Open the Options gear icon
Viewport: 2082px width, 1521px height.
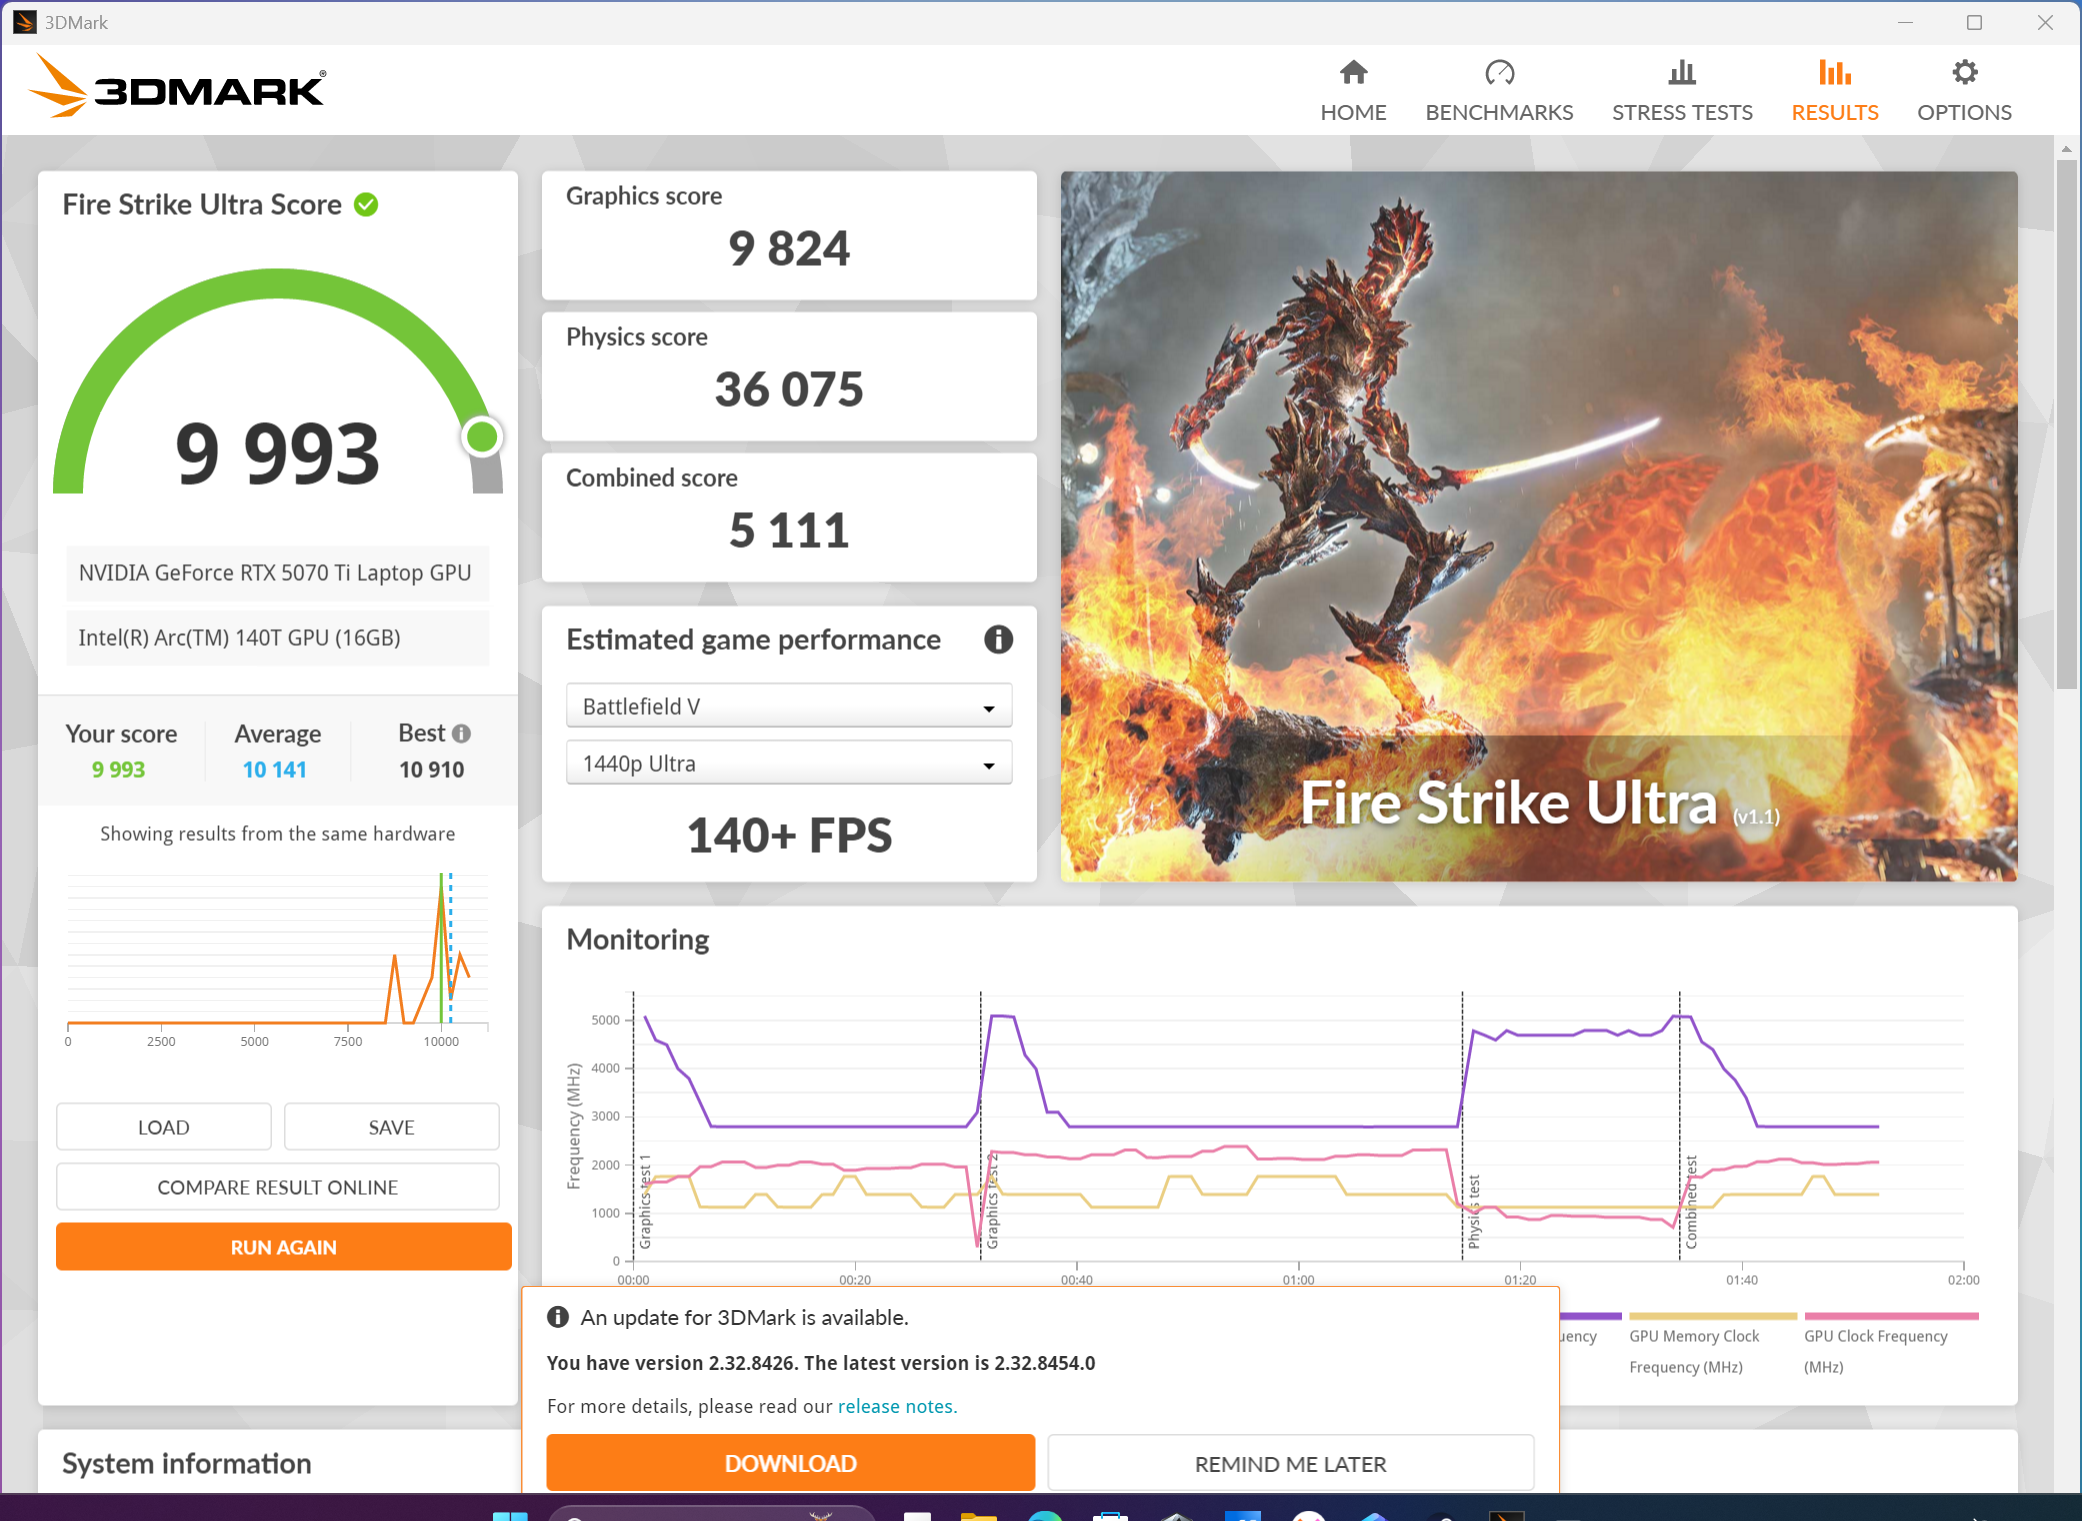1963,73
